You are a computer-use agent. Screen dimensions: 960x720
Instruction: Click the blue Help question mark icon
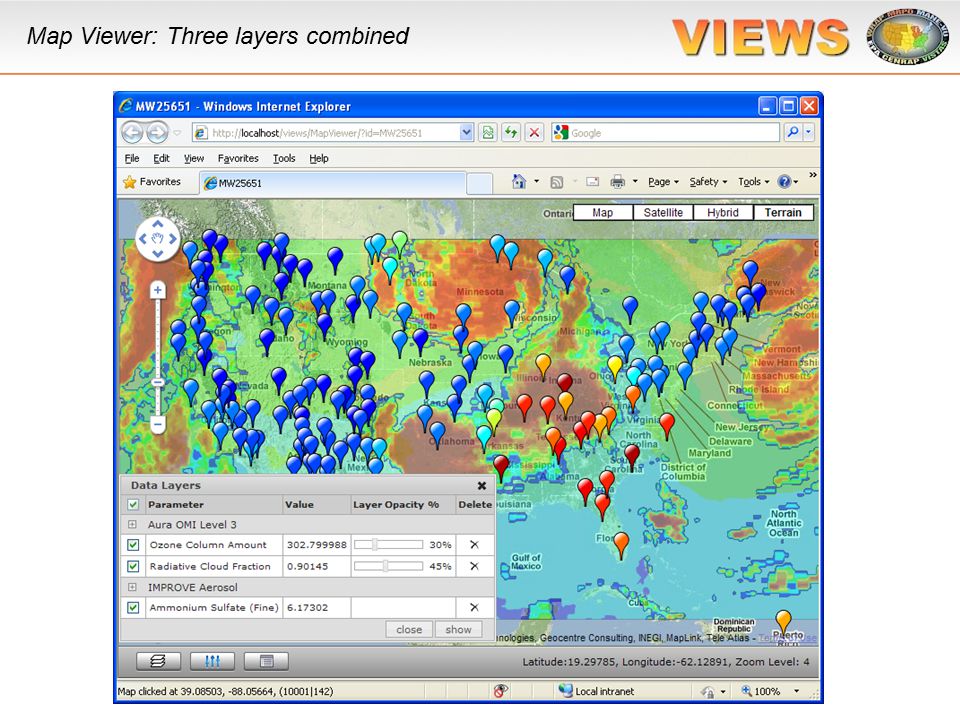point(784,182)
